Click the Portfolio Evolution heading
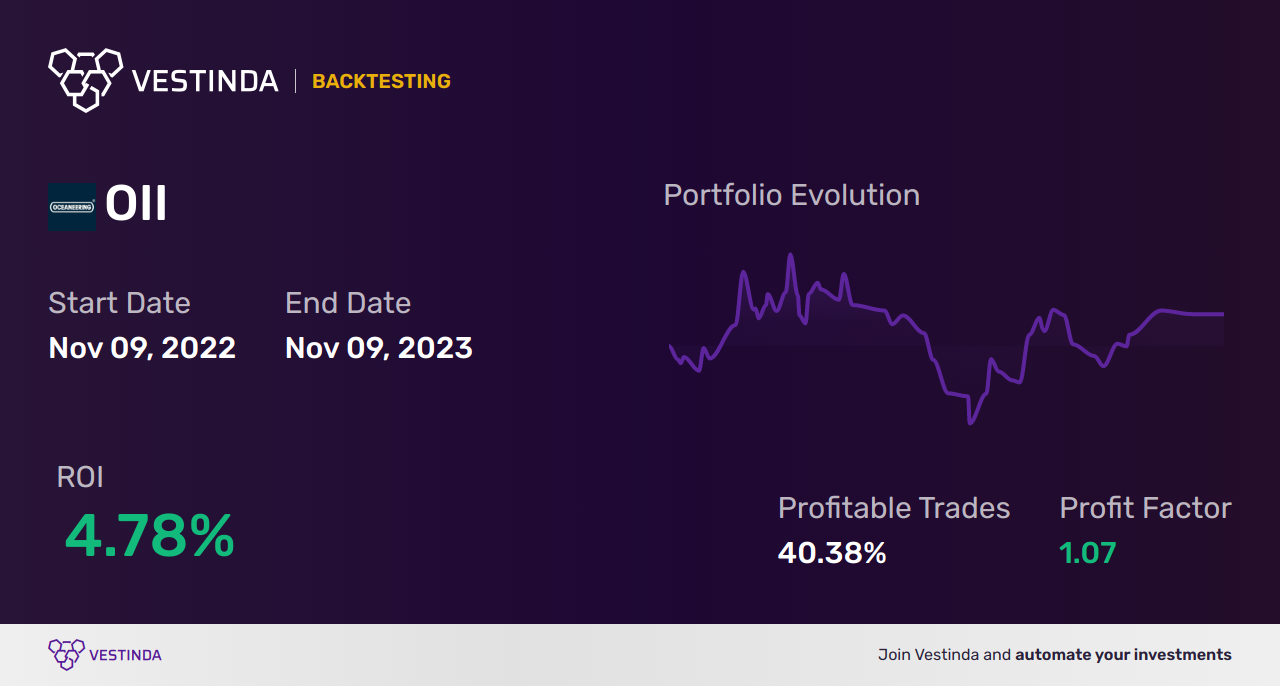 coord(792,195)
